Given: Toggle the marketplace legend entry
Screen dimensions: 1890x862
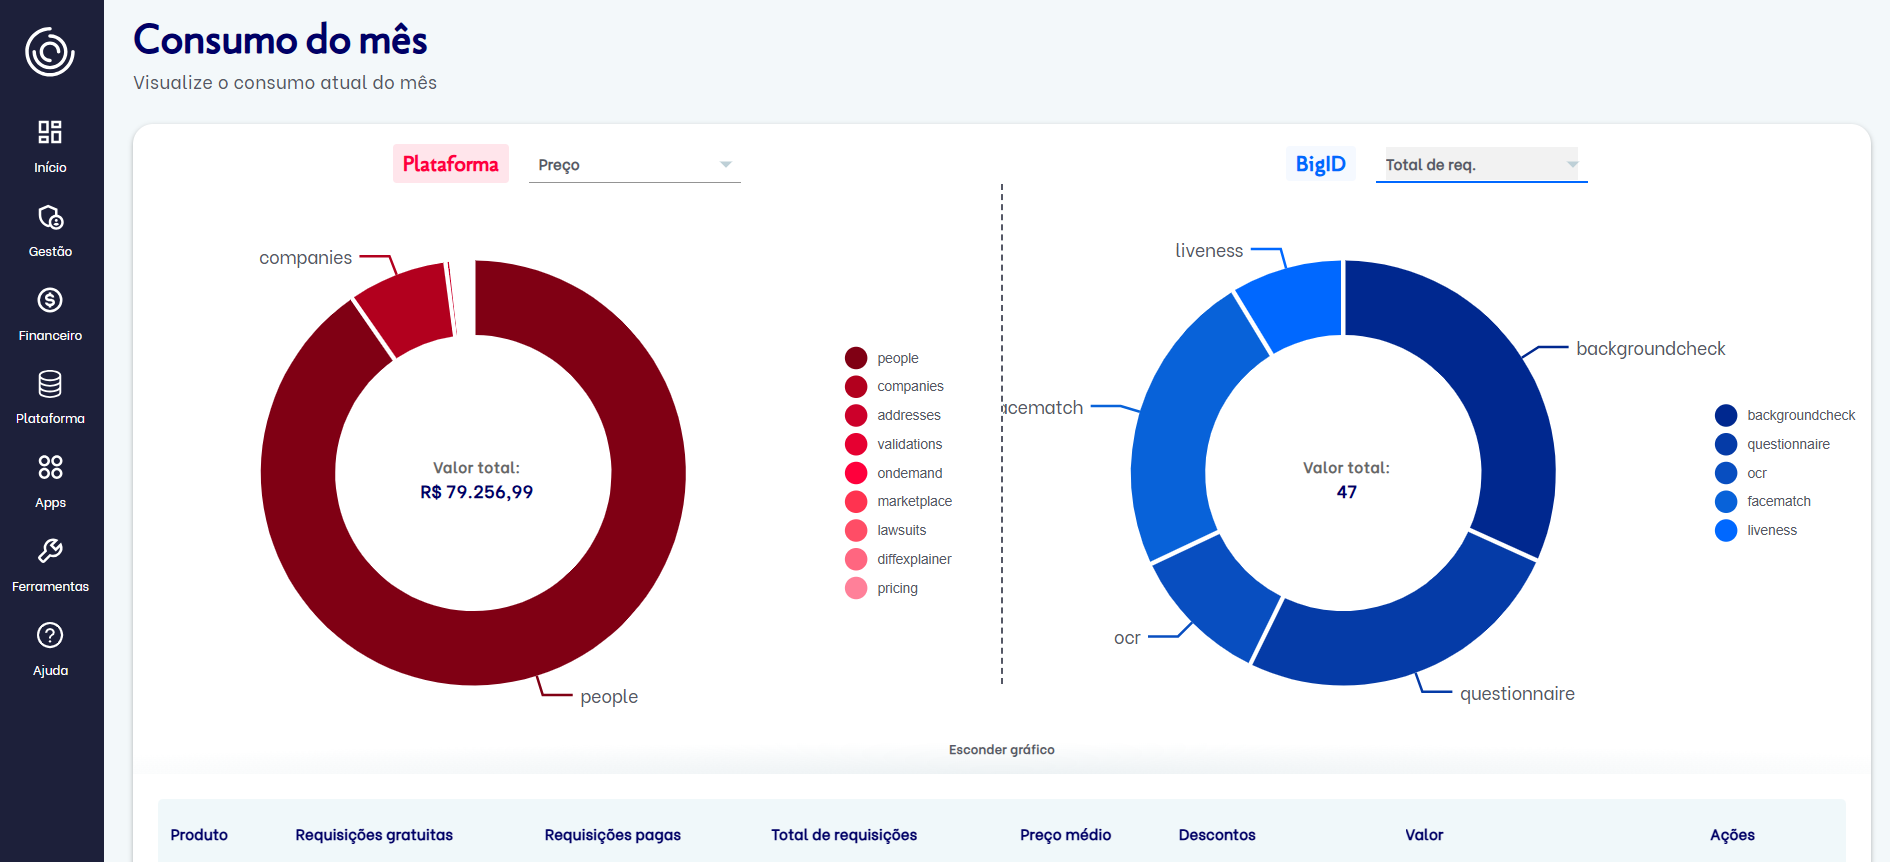Looking at the screenshot, I should 899,501.
